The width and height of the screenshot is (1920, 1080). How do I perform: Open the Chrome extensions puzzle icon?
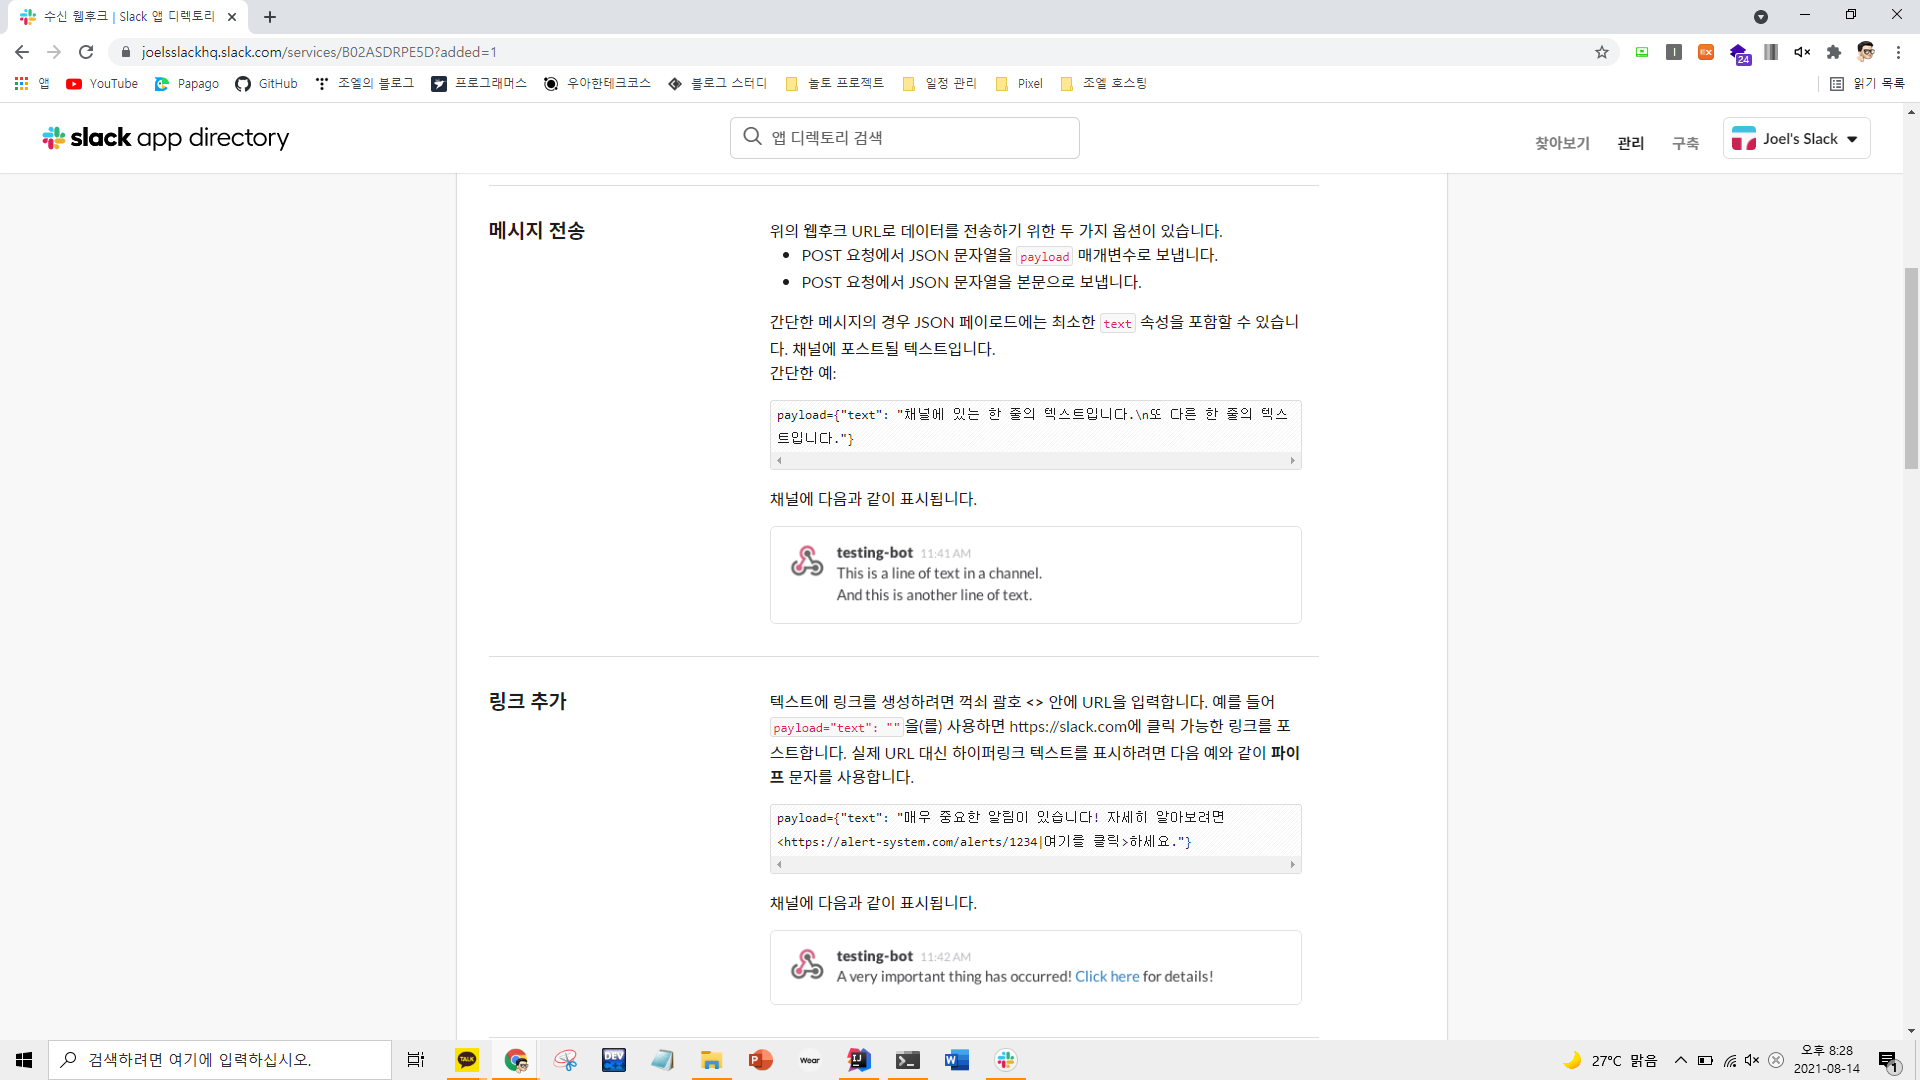[x=1833, y=52]
